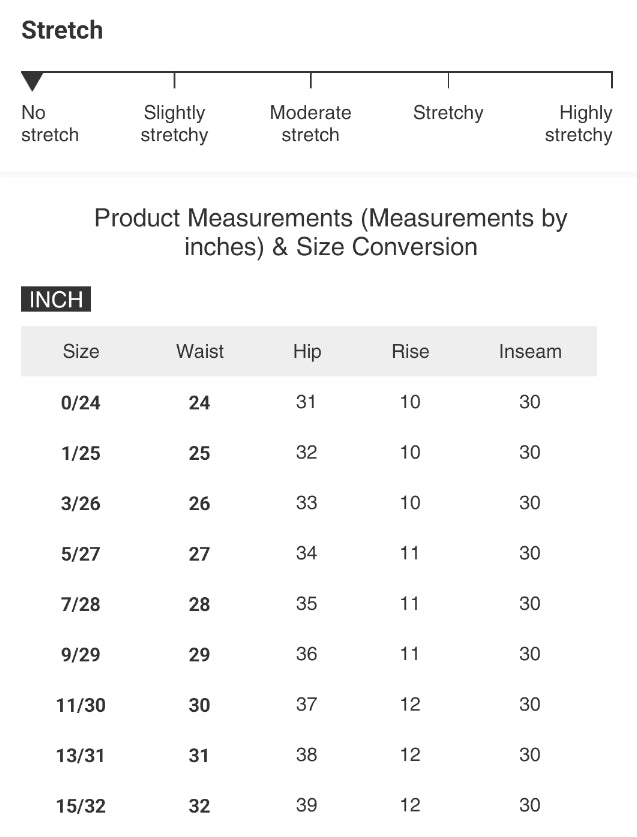637x837 pixels.
Task: Select the 3/26 size label
Action: tap(81, 503)
